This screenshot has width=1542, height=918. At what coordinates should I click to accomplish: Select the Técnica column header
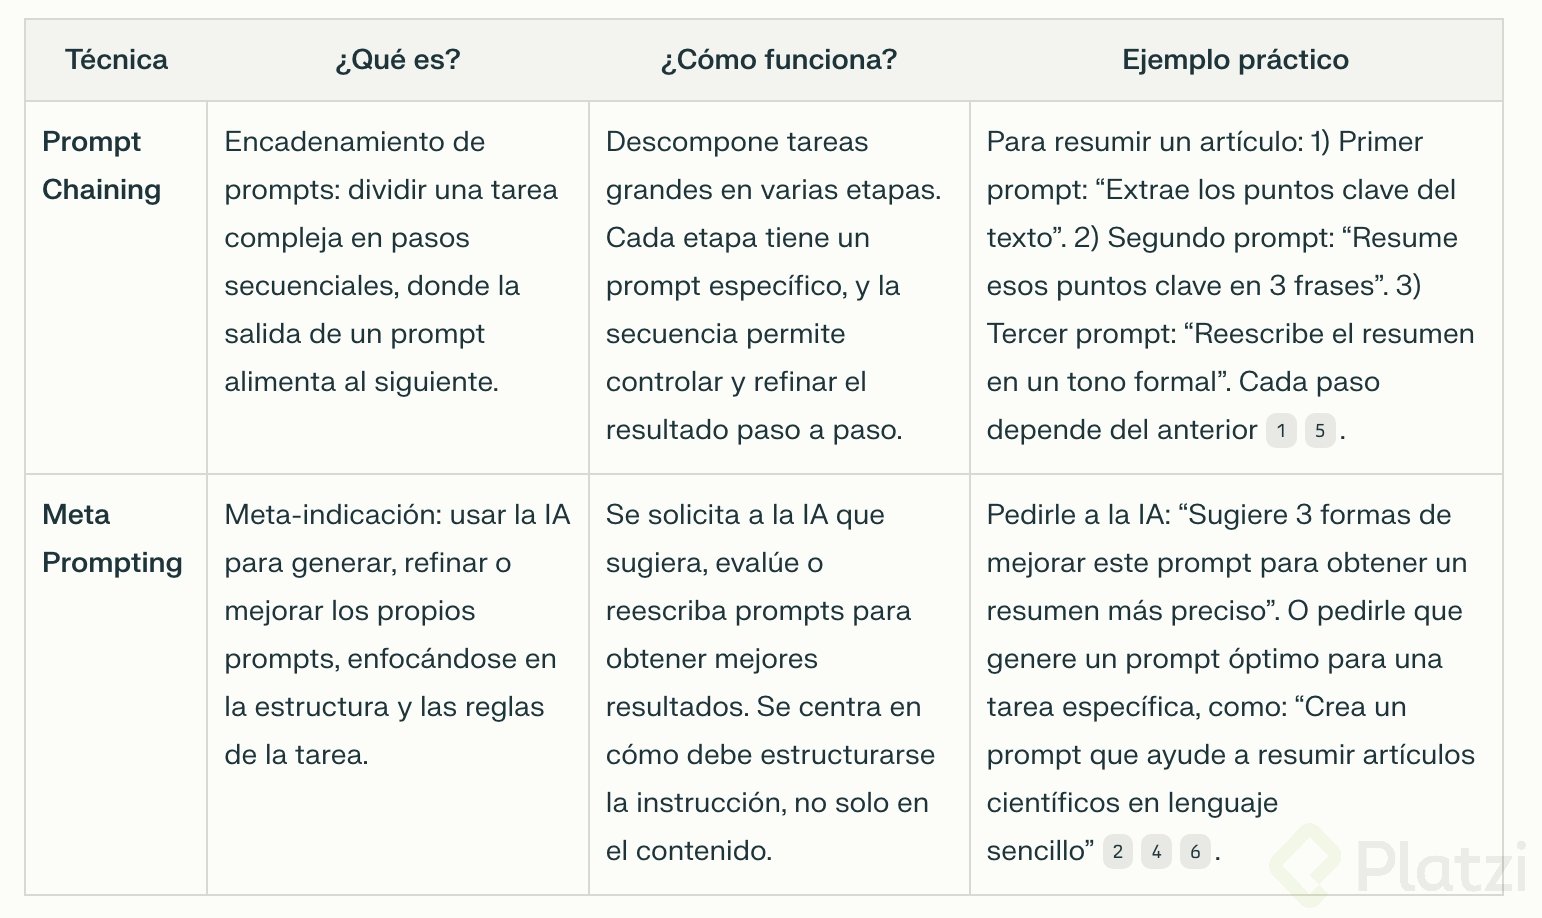pyautogui.click(x=116, y=60)
